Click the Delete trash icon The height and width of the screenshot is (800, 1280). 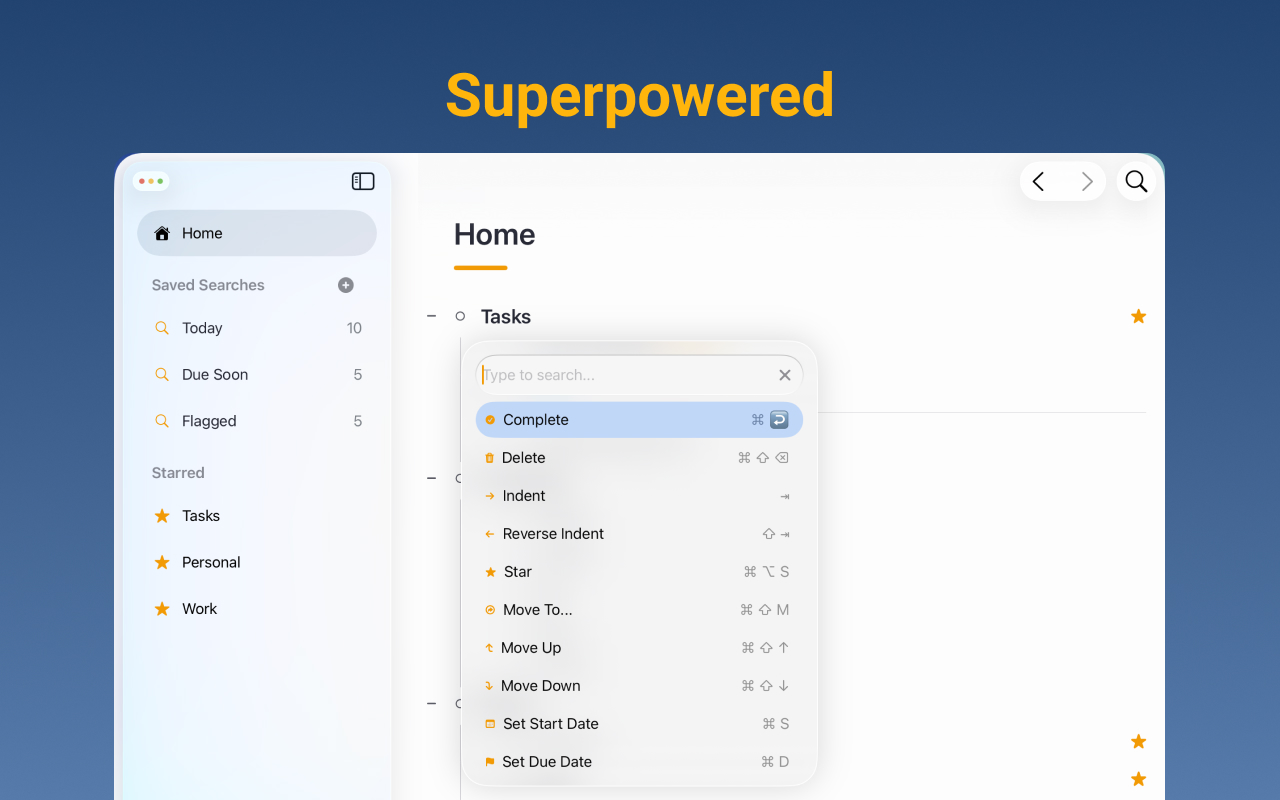tap(489, 458)
